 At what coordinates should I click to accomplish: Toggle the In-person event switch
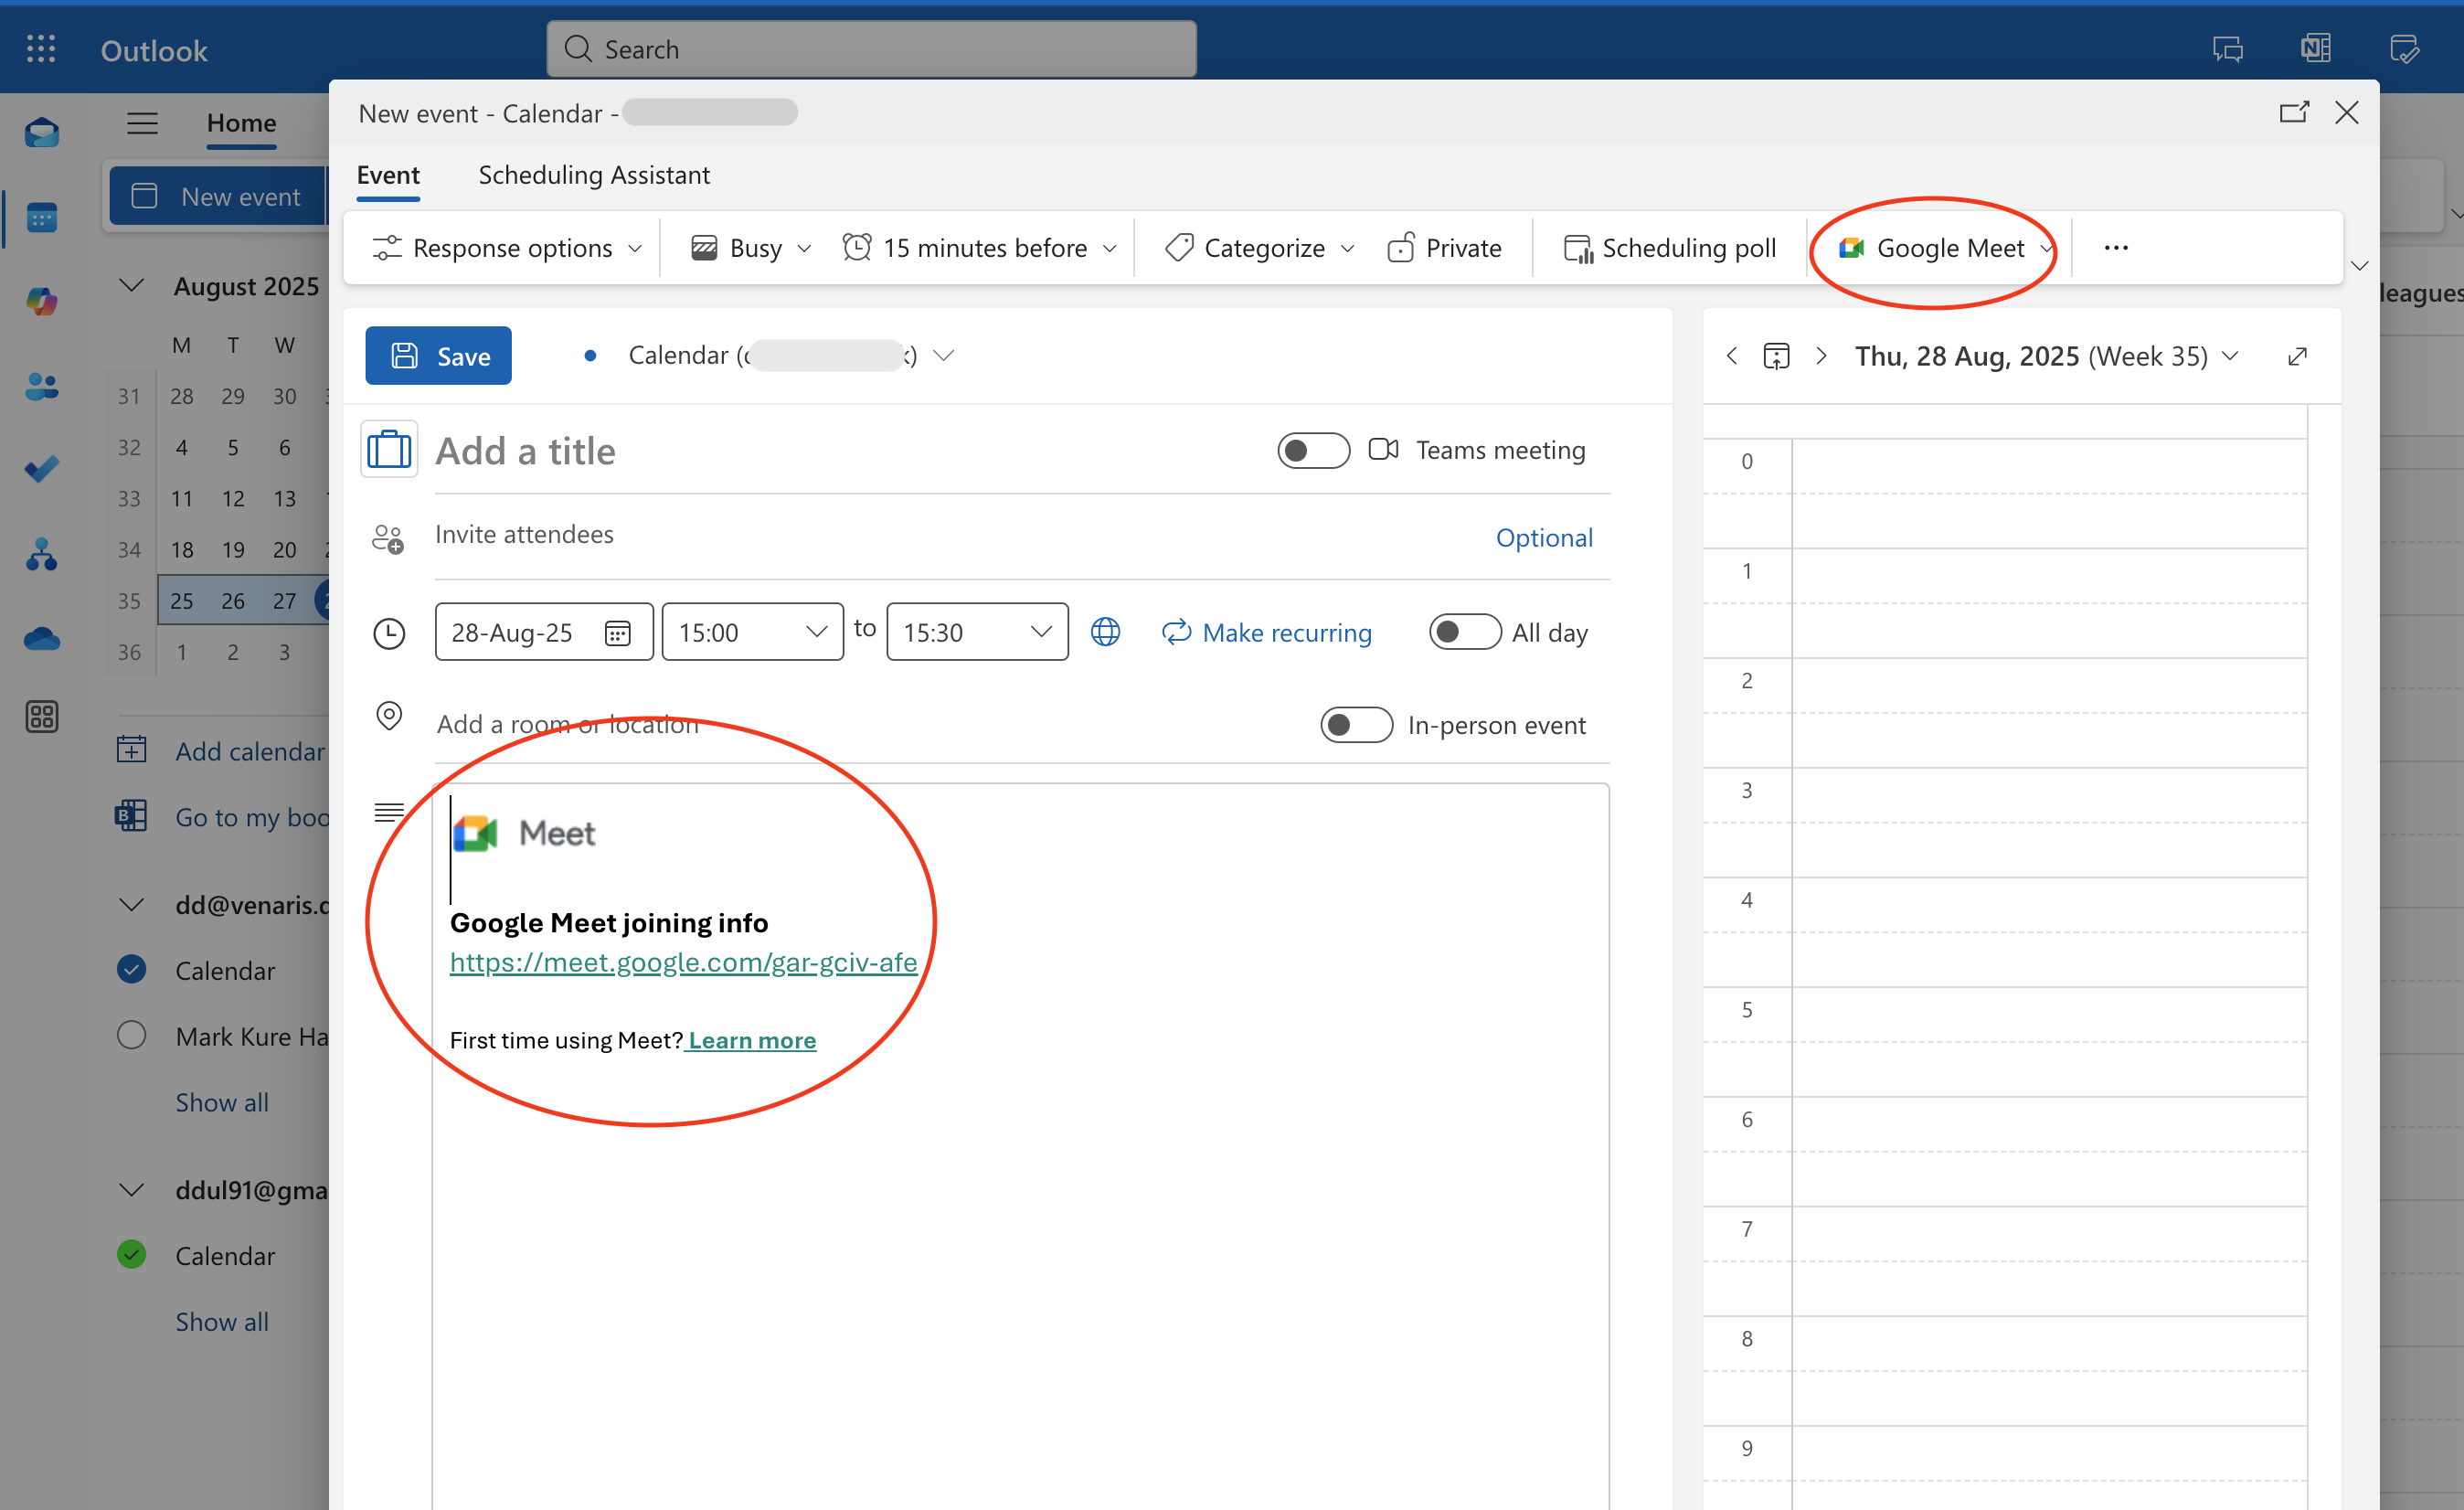[x=1356, y=725]
